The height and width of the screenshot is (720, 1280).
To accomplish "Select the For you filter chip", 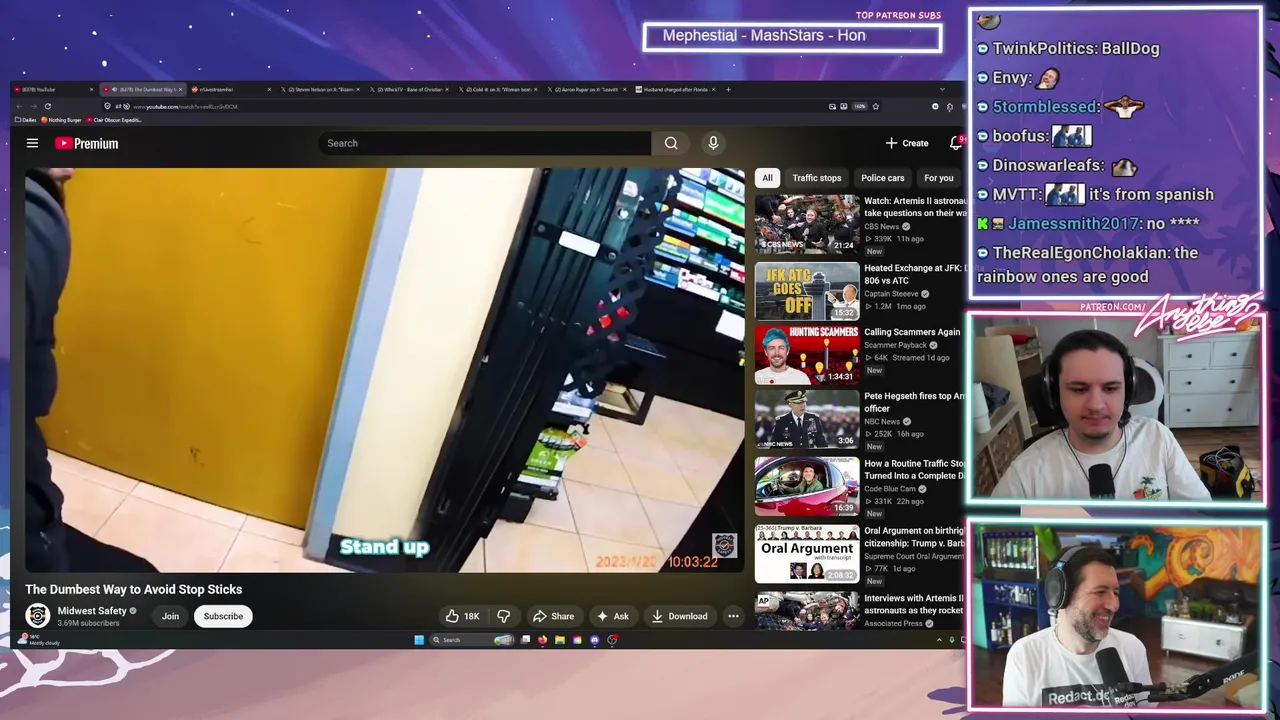I will pyautogui.click(x=938, y=178).
